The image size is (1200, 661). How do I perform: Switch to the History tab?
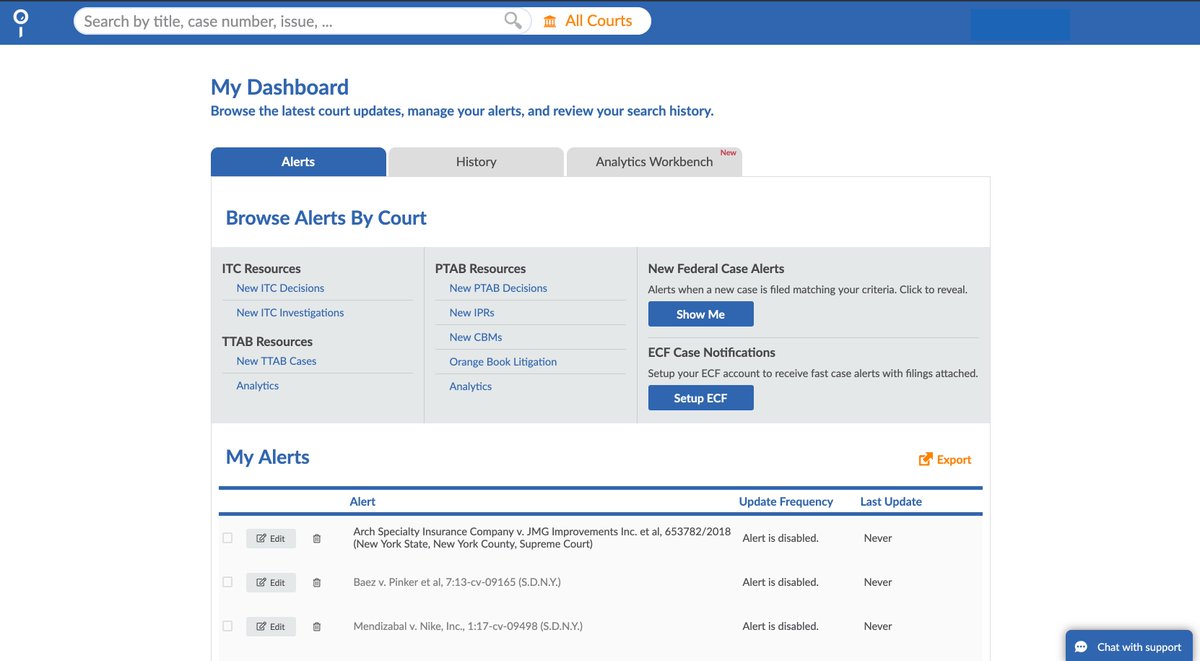pos(476,162)
